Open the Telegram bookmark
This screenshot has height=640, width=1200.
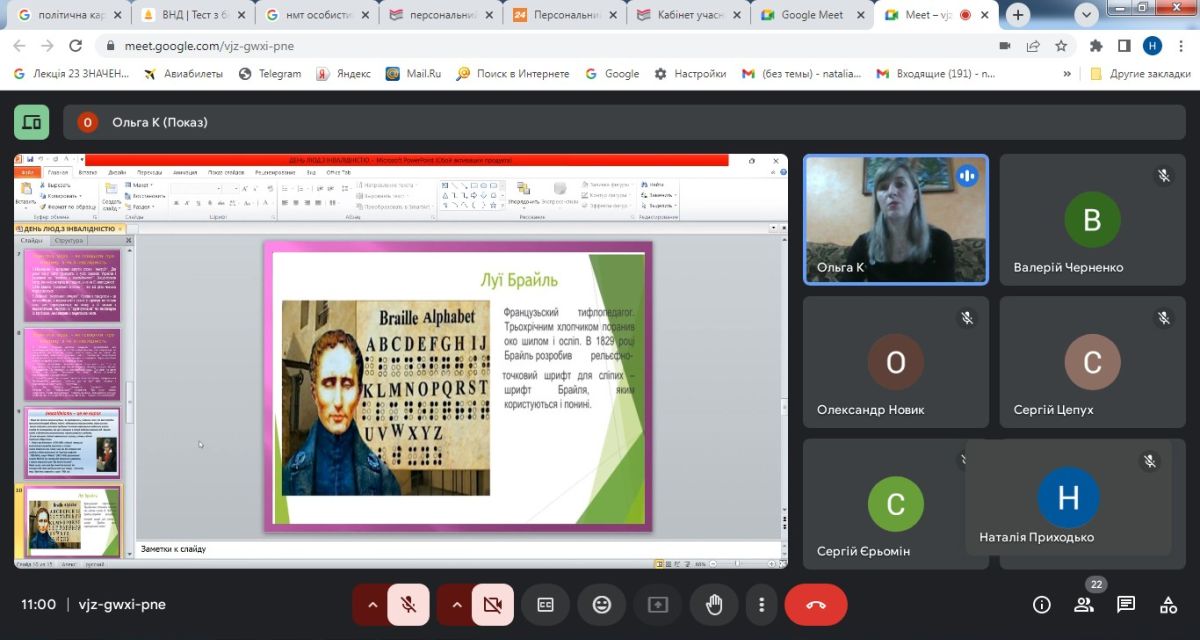(270, 73)
